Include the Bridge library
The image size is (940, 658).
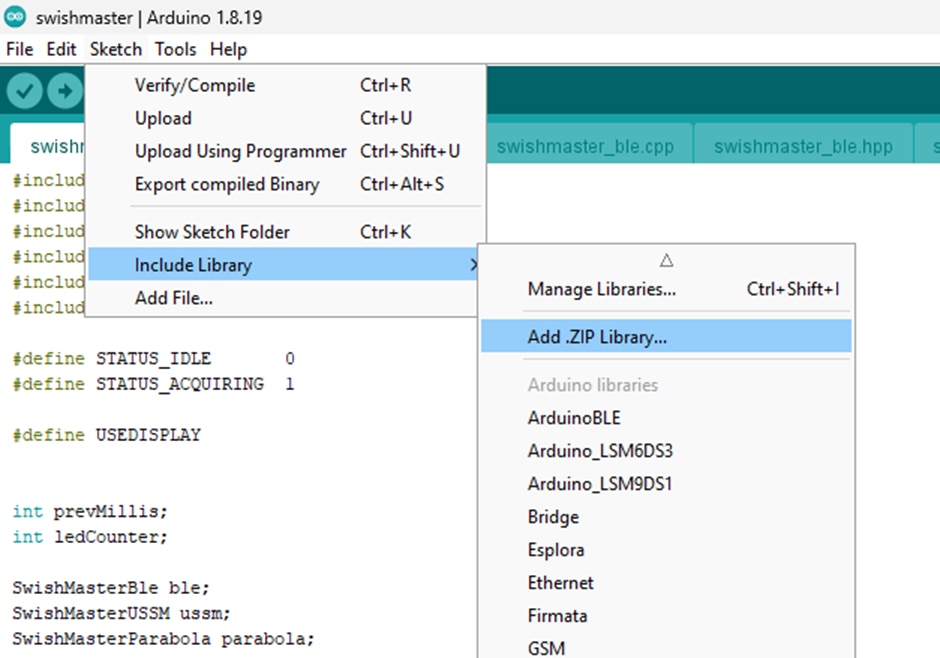pyautogui.click(x=666, y=517)
